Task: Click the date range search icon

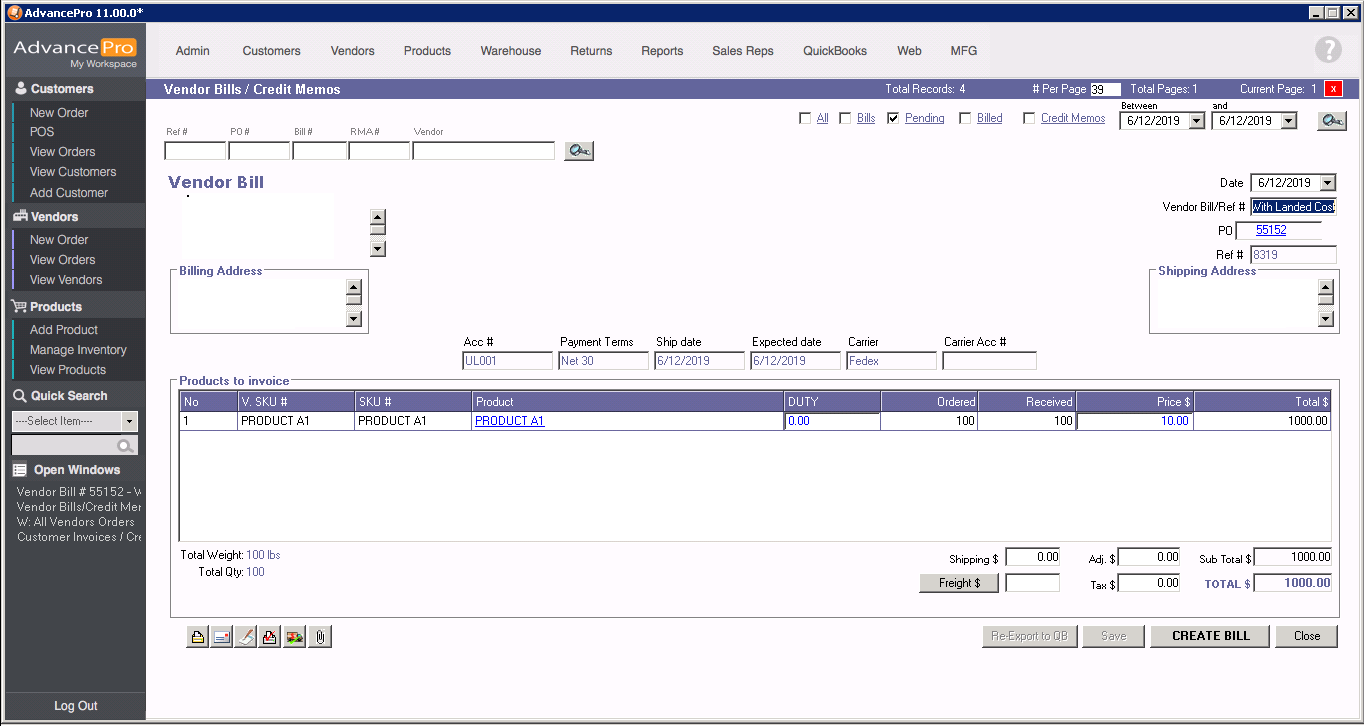Action: pos(1331,121)
